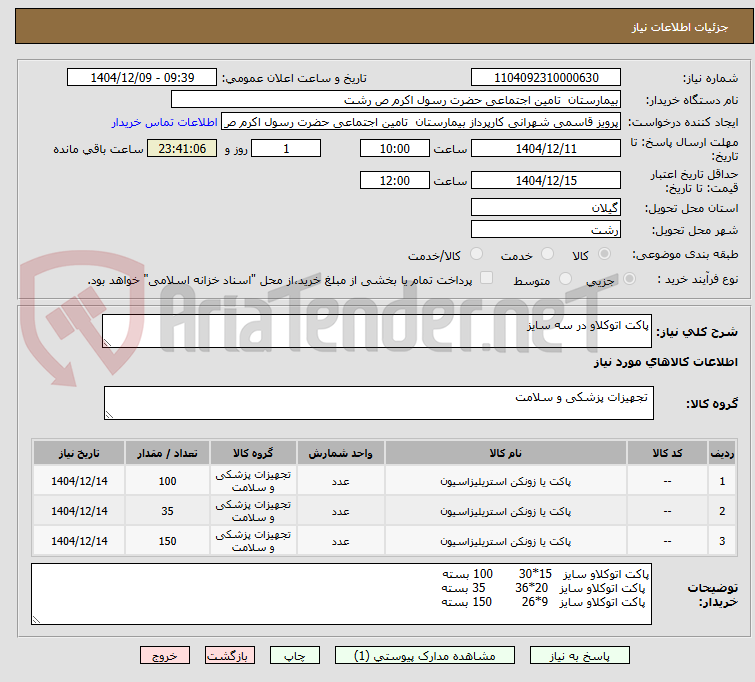The height and width of the screenshot is (682, 755).
Task: Click the پاسخ به نیاز button
Action: point(579,656)
